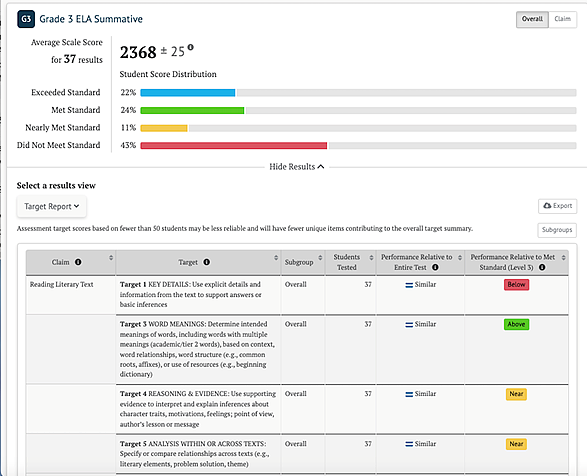Click the Similar icon in the Target 3 row
The image size is (587, 476).
(409, 325)
